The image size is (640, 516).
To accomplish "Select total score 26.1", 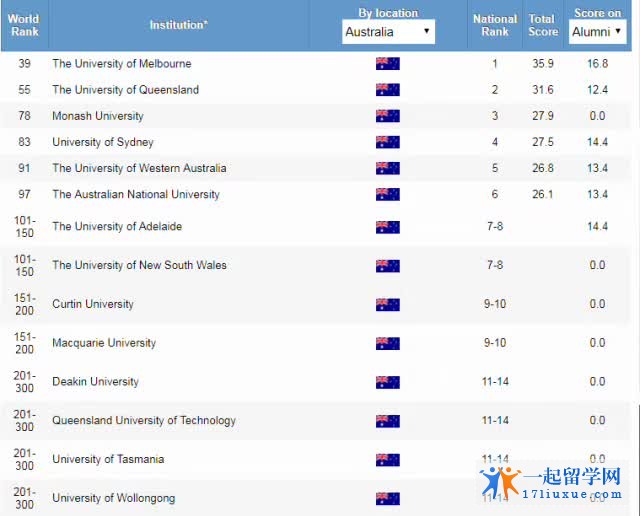I will point(543,194).
